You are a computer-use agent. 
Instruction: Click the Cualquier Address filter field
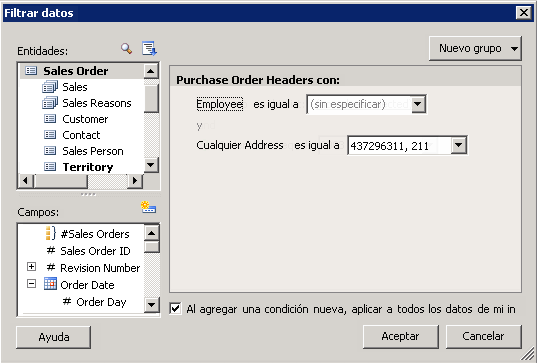(240, 145)
